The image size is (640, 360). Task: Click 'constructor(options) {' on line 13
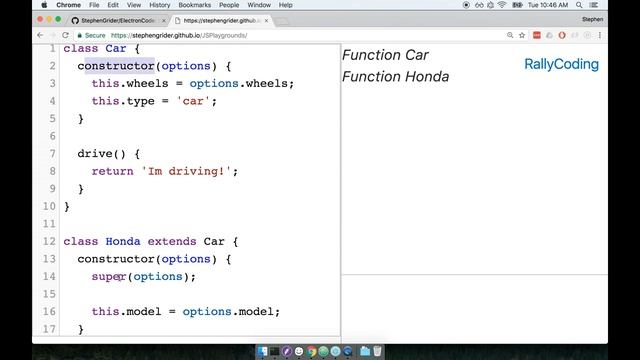[x=154, y=259]
